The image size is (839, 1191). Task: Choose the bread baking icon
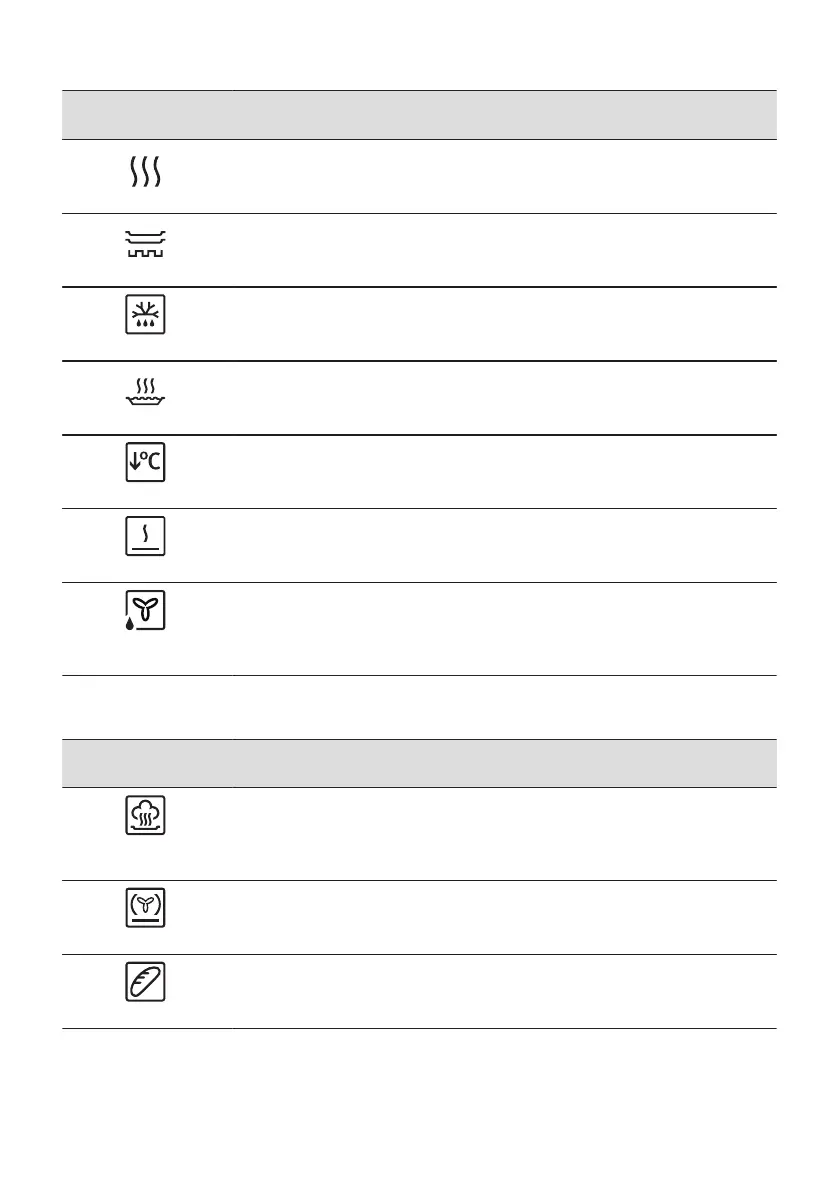[x=146, y=983]
